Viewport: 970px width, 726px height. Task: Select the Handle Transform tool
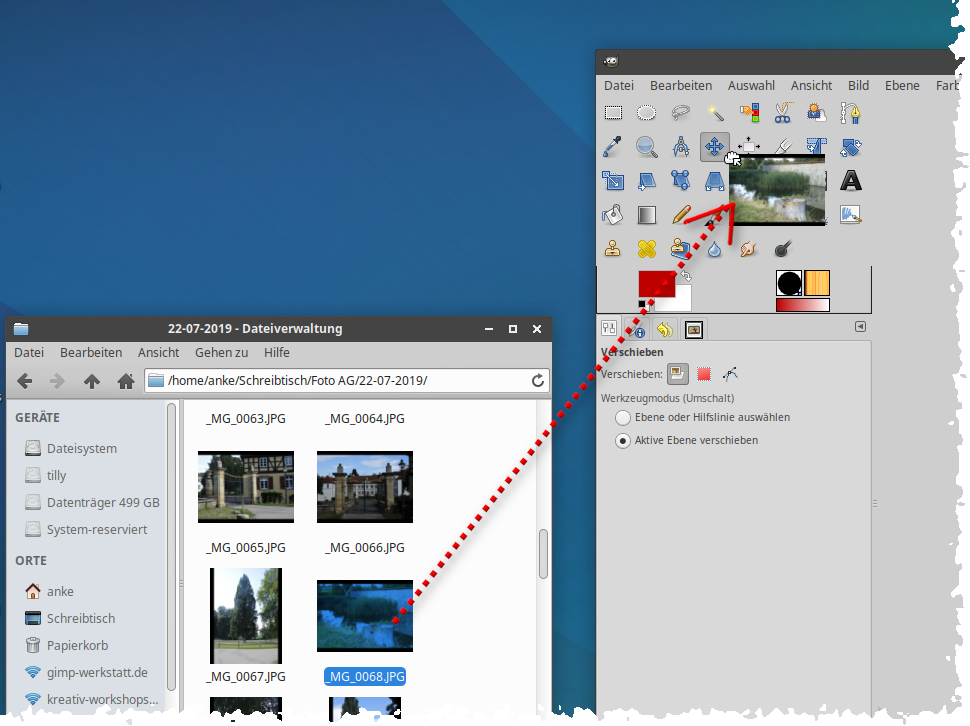(680, 181)
